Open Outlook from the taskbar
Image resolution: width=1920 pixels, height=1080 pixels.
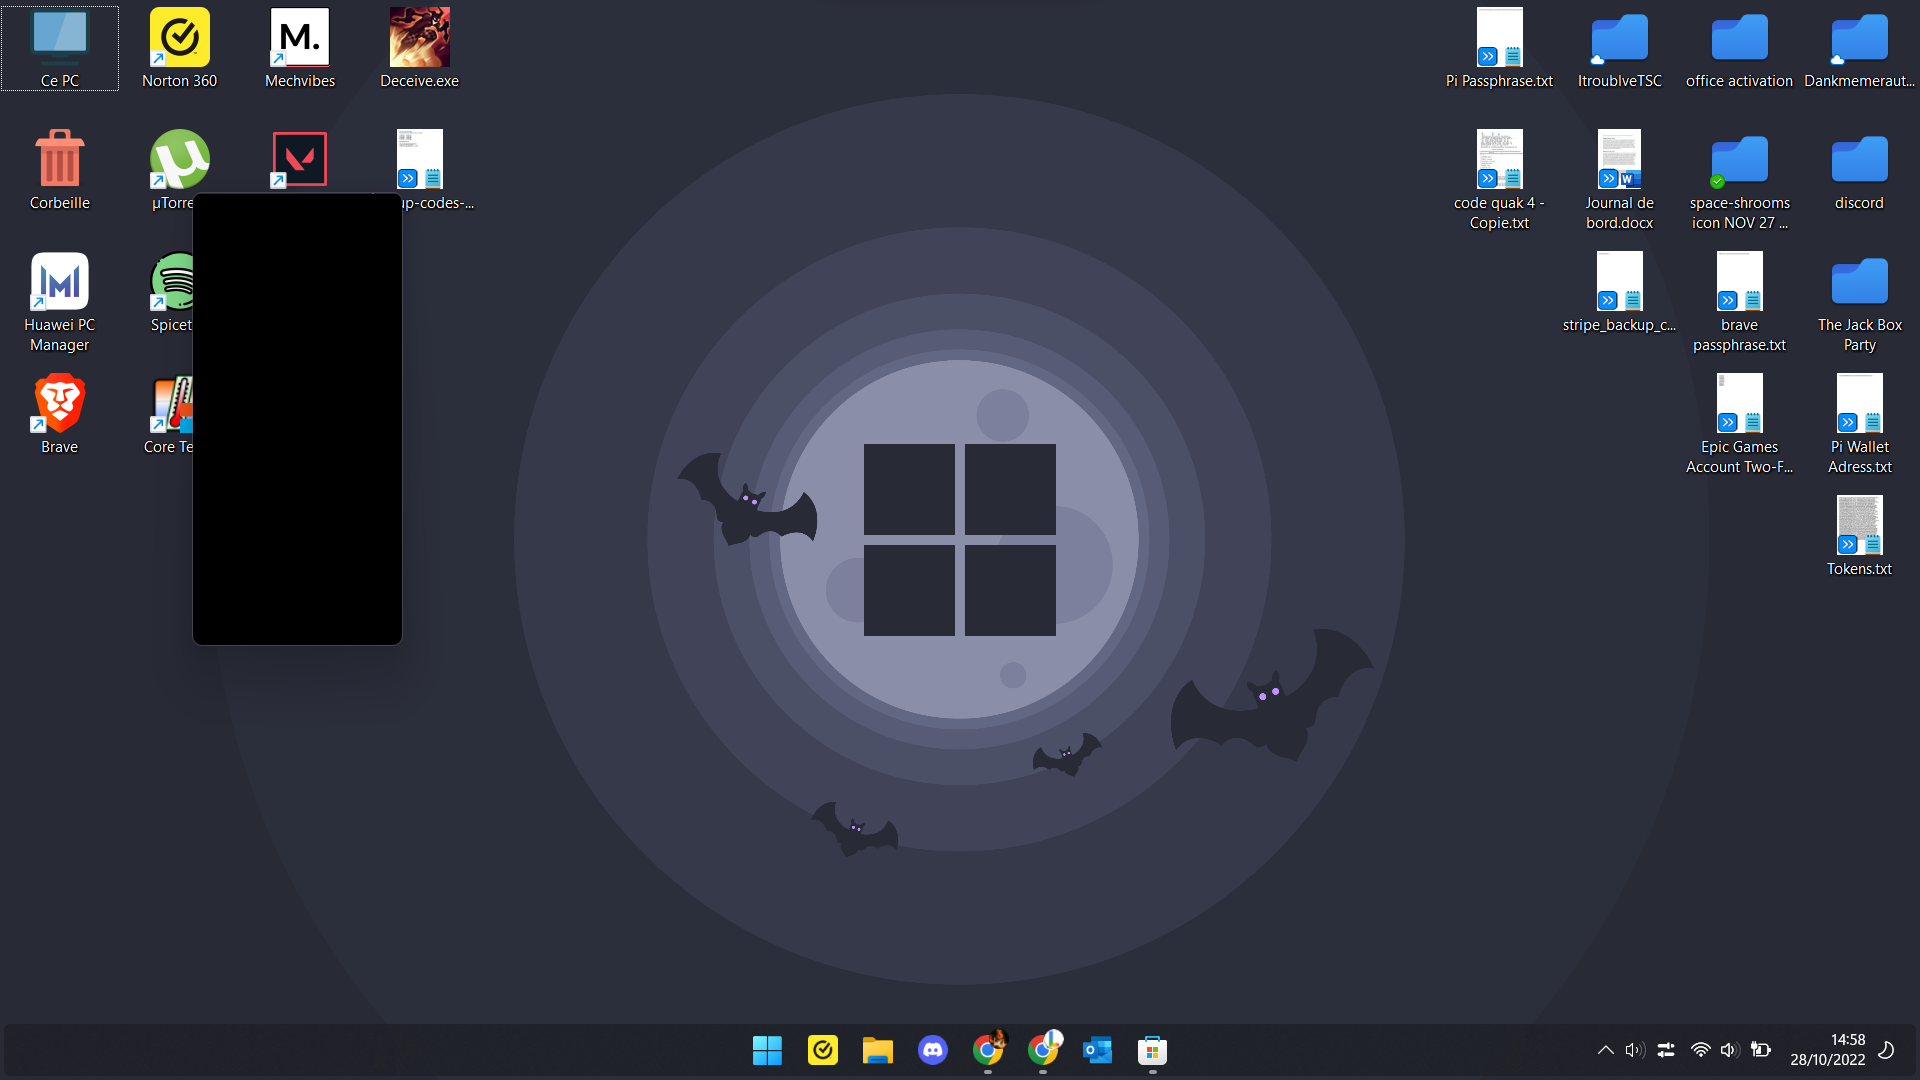[1097, 1050]
